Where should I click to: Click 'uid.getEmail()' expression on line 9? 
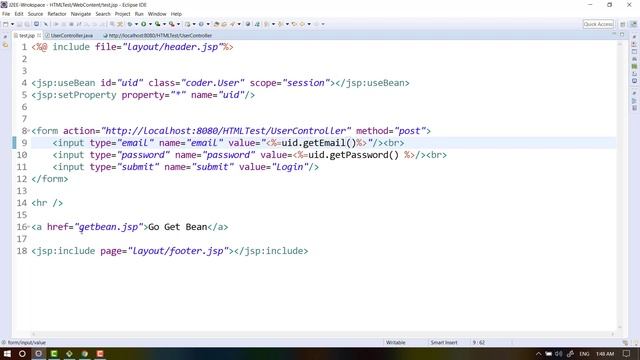(318, 143)
